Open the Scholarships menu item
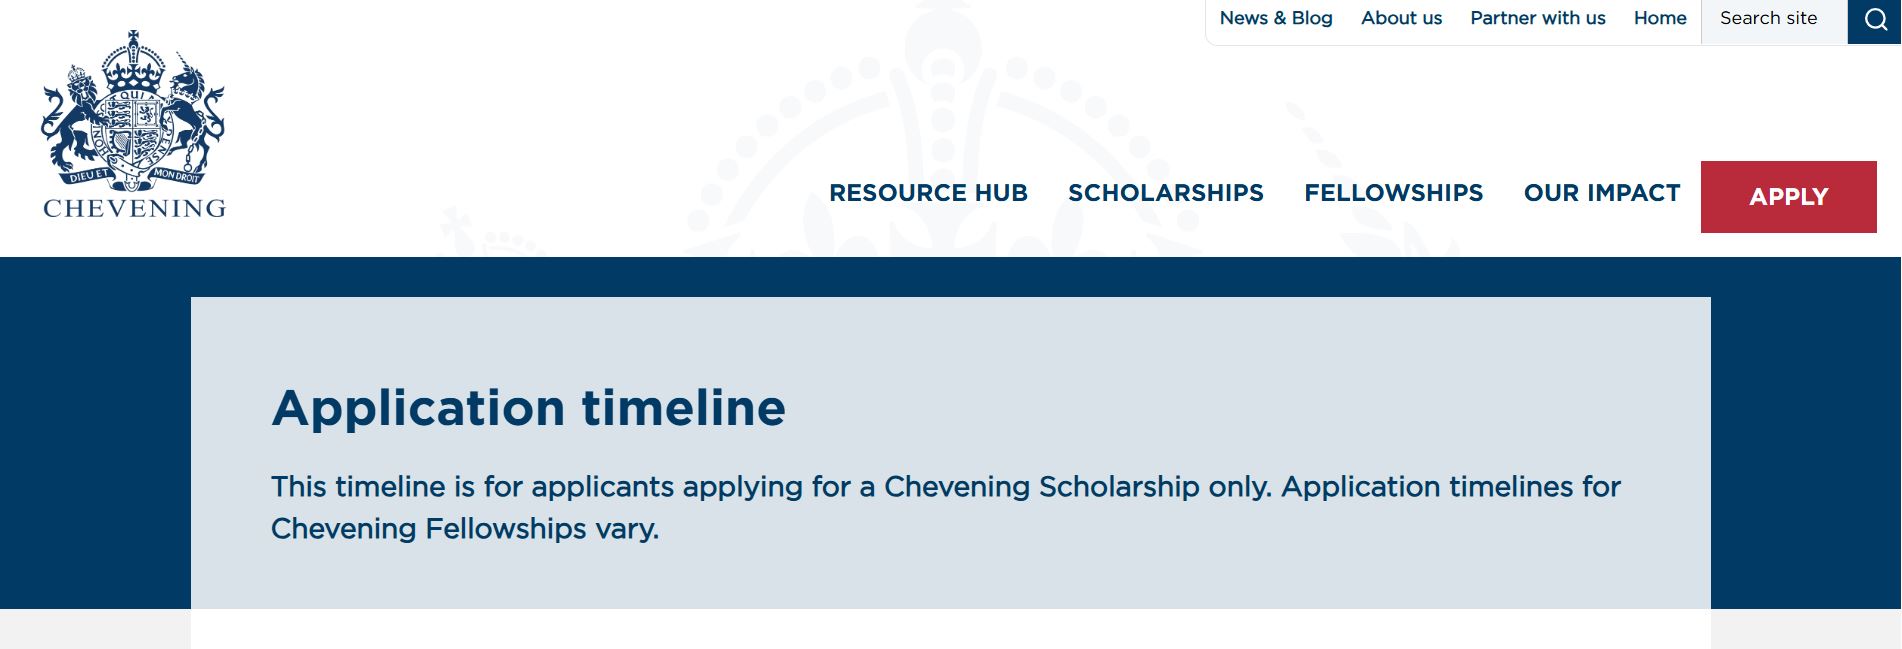 1166,193
